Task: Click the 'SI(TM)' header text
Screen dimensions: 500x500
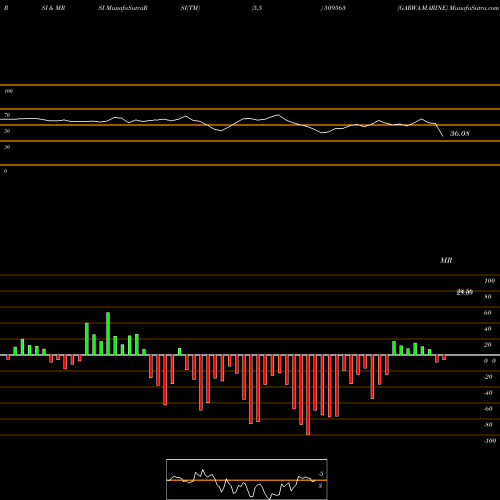Action: pos(190,8)
